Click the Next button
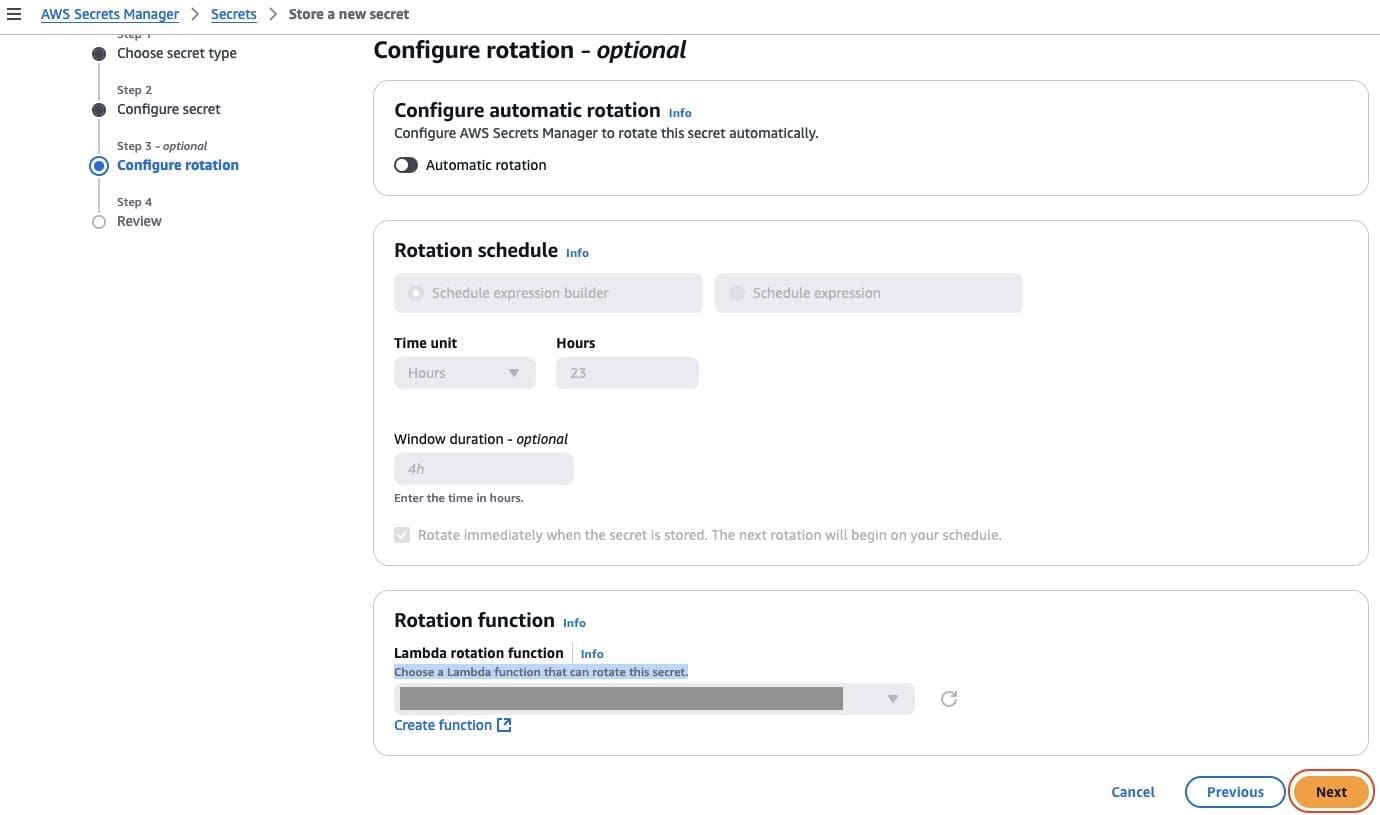1380x815 pixels. (1331, 791)
